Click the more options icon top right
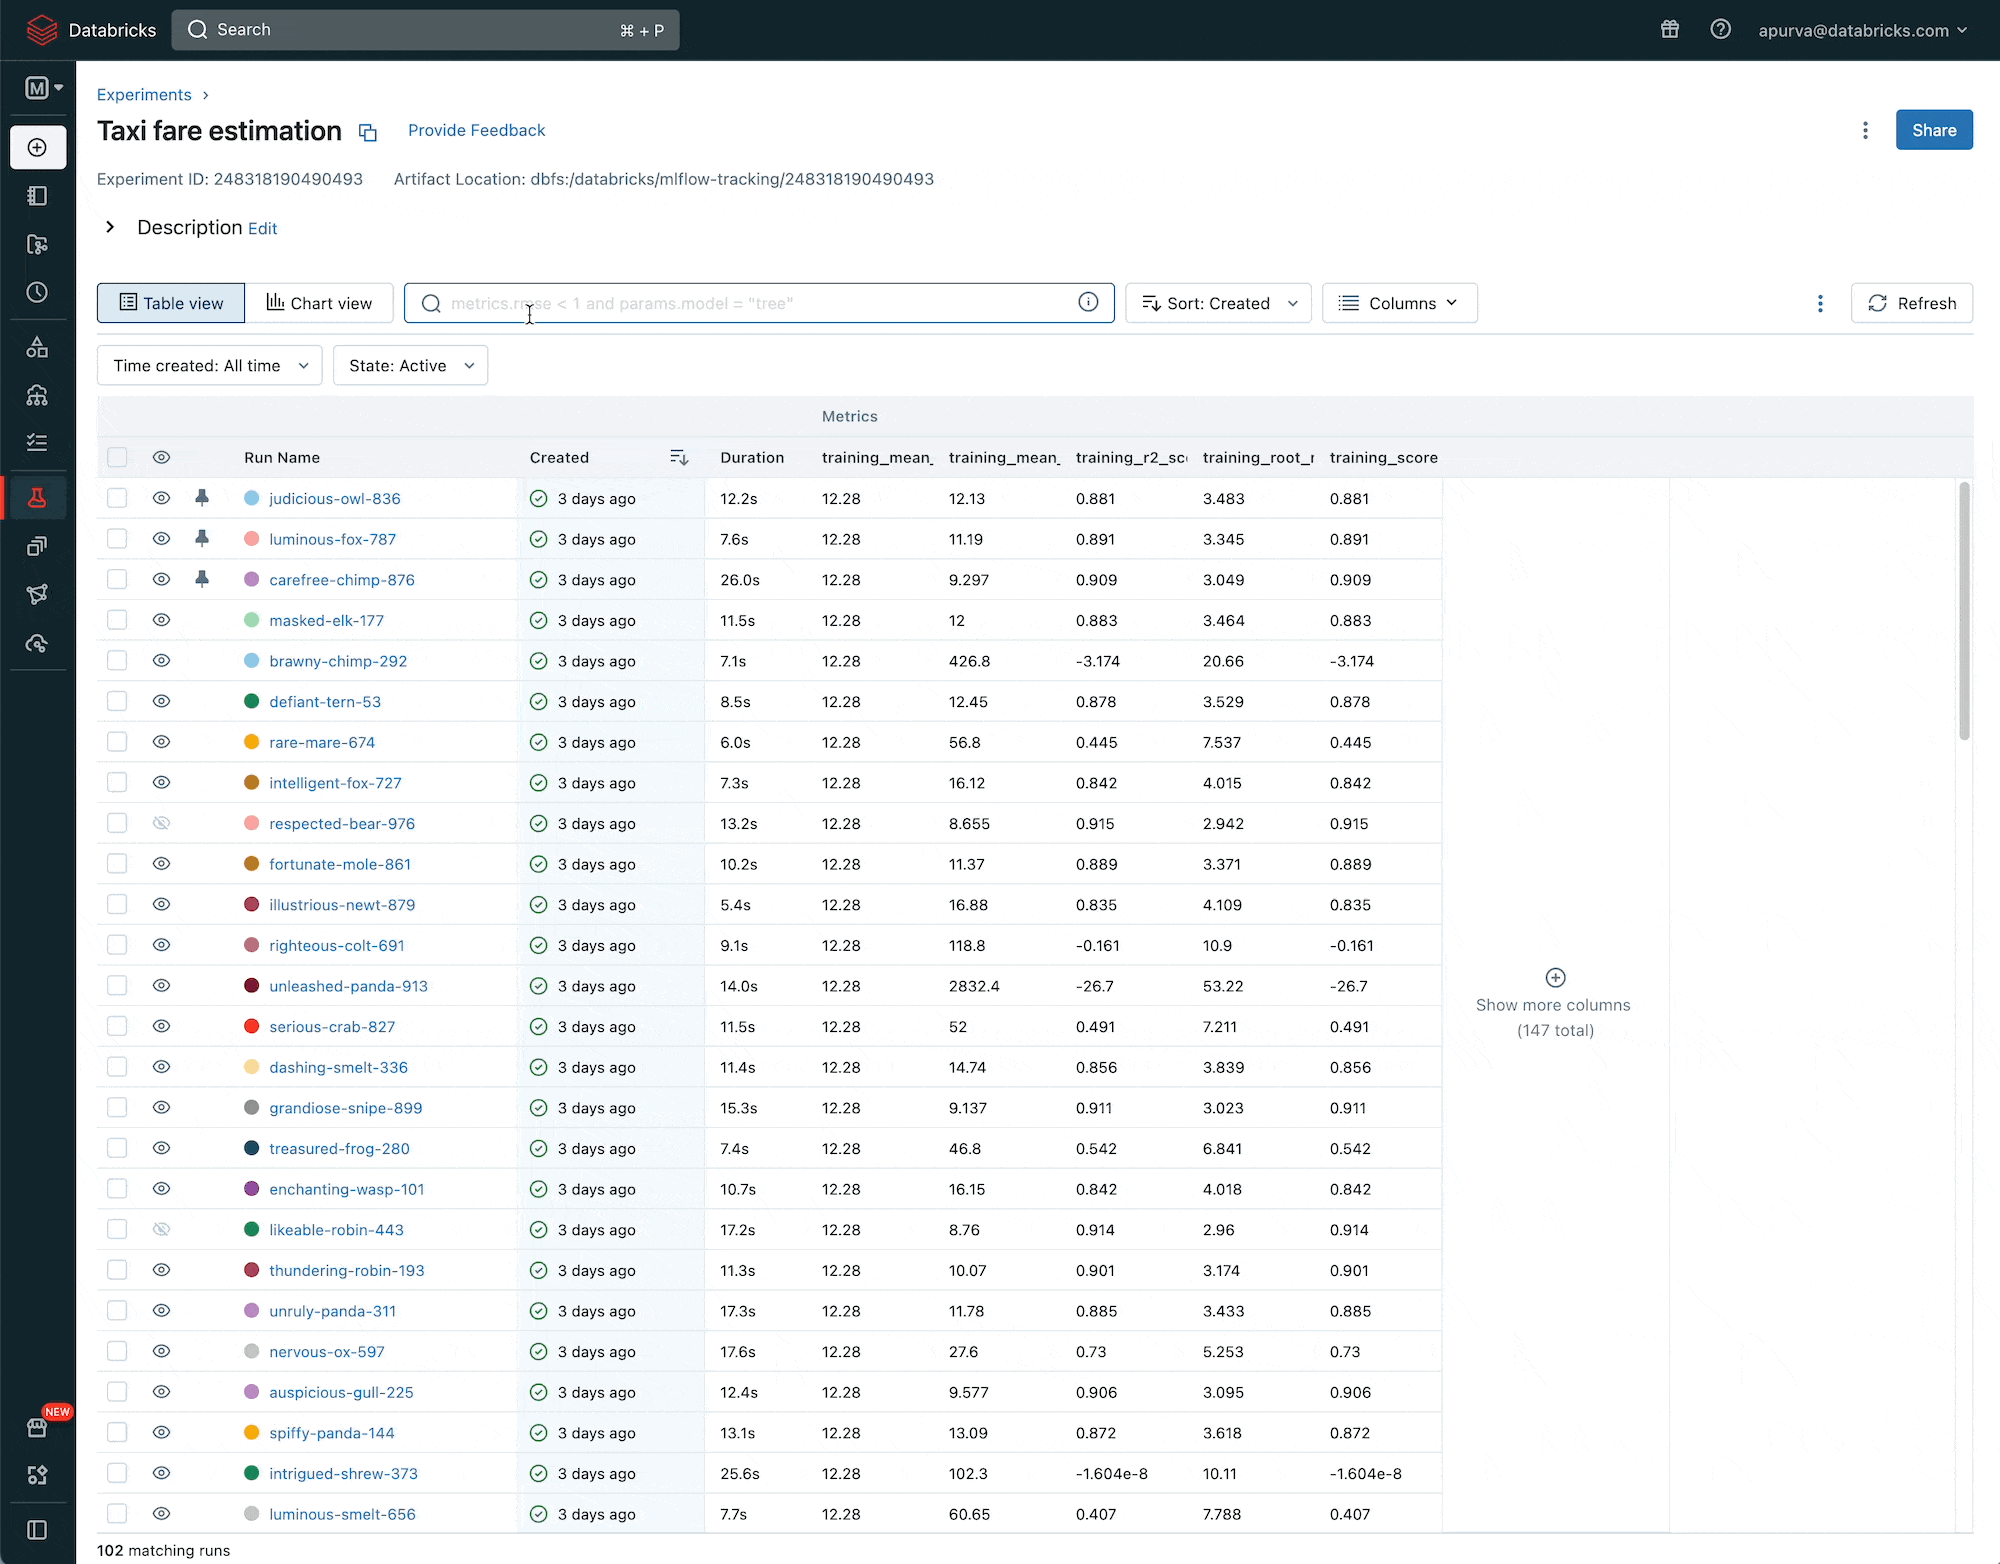2000x1564 pixels. [1869, 130]
